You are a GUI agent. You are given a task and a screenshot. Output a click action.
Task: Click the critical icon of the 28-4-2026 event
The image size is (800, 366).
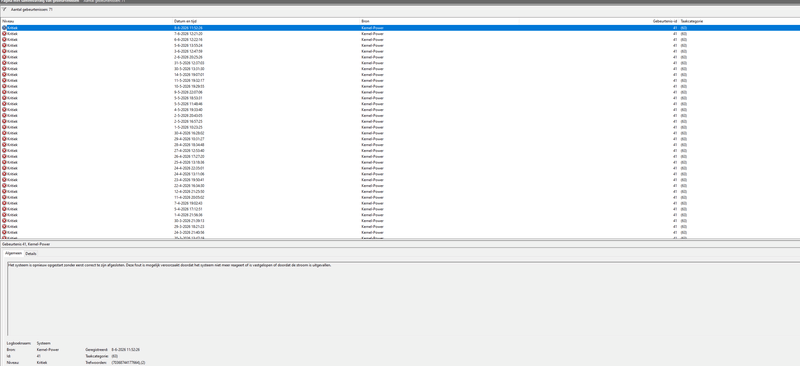5,145
